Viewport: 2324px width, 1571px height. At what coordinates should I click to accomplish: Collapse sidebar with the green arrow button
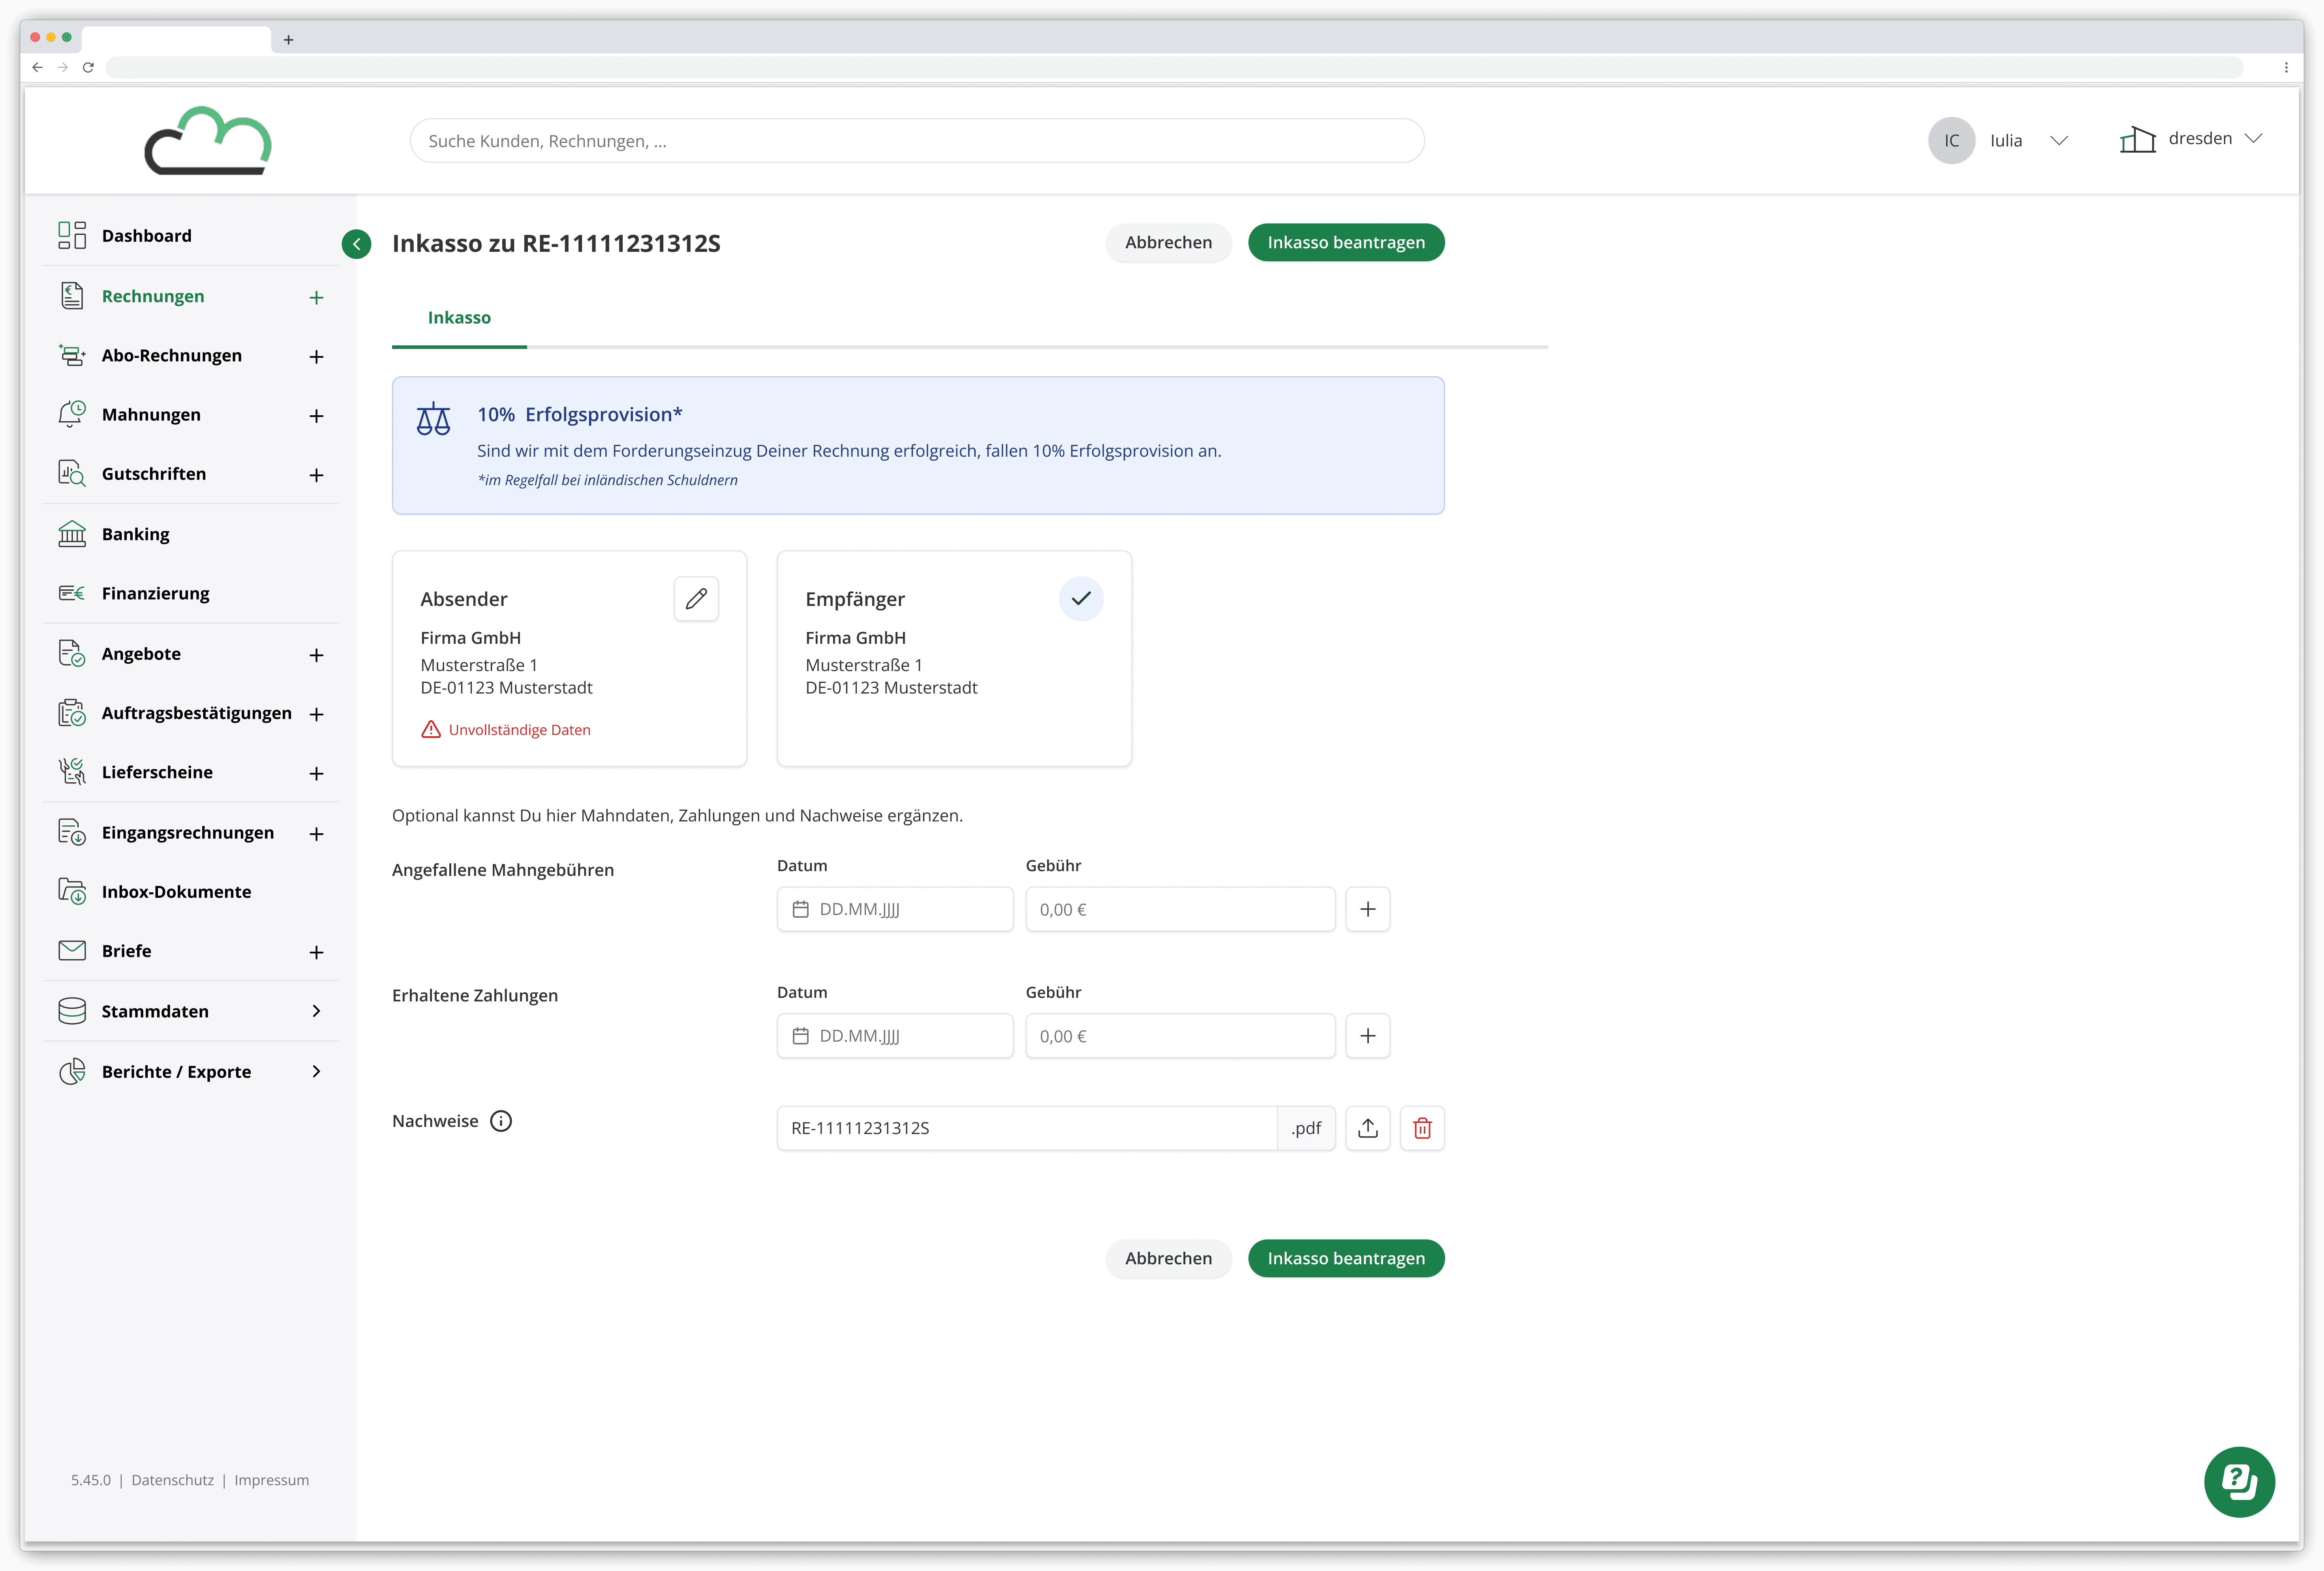coord(356,244)
